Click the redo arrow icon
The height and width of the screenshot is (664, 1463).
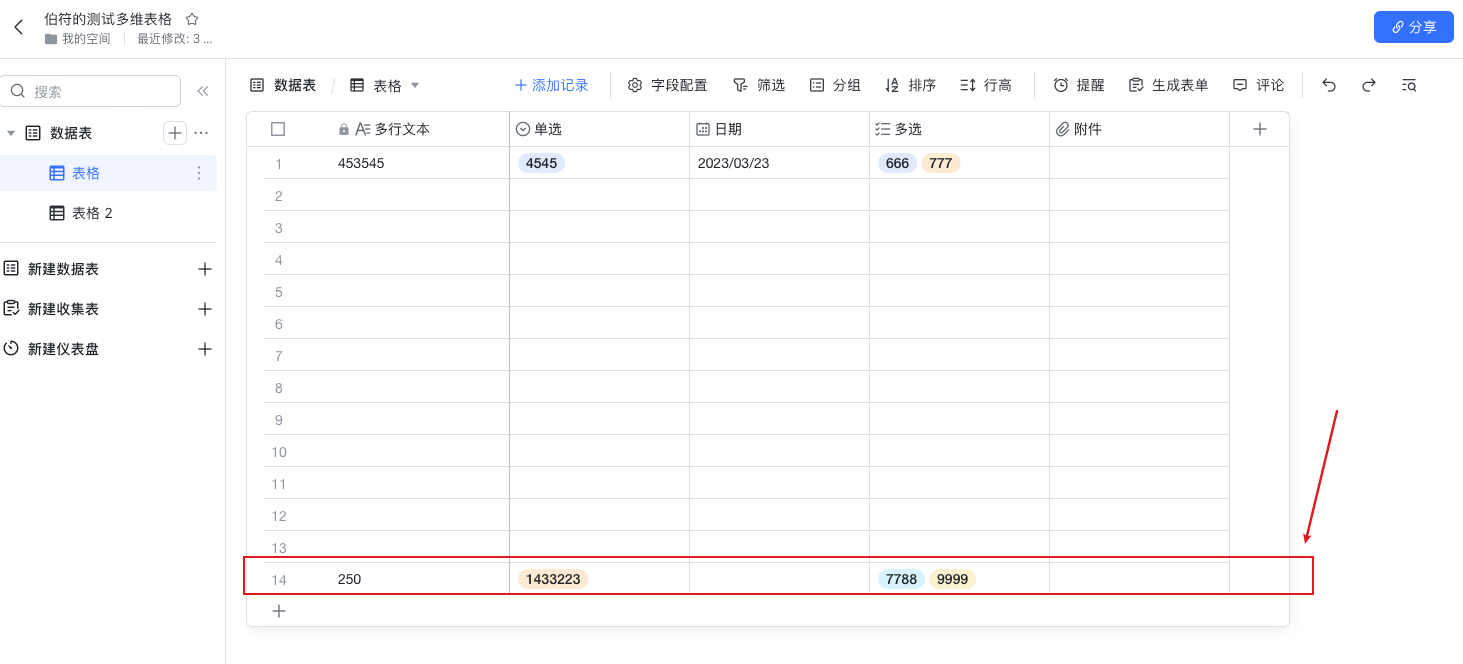tap(1369, 85)
